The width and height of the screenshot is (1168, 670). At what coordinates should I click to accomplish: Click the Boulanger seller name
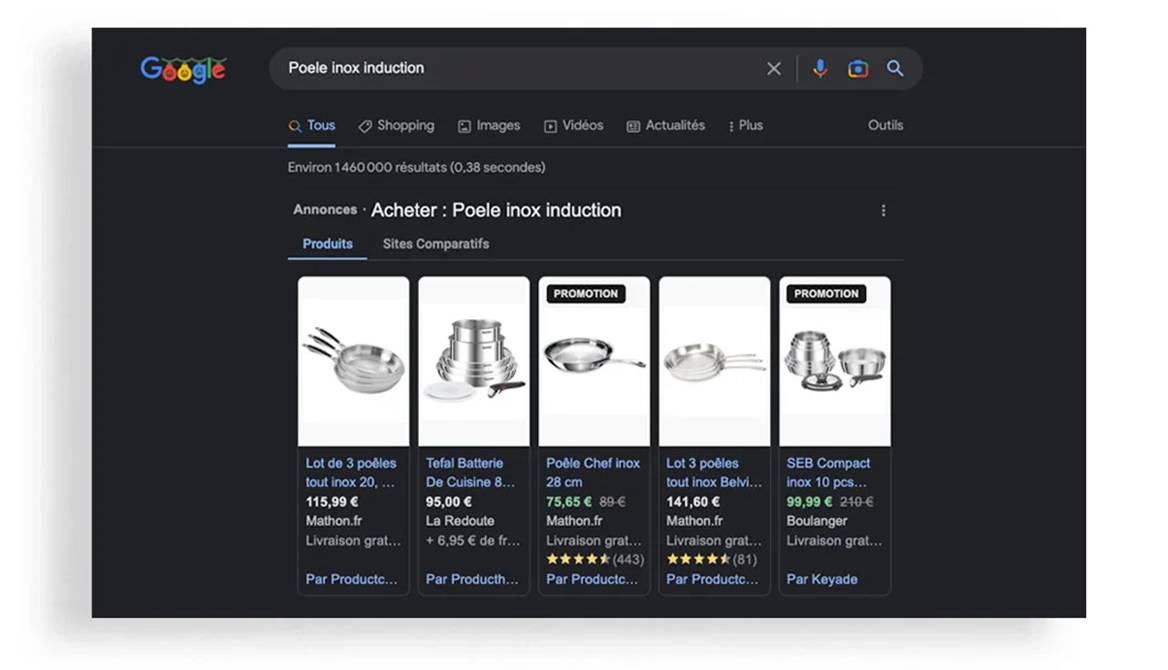816,521
